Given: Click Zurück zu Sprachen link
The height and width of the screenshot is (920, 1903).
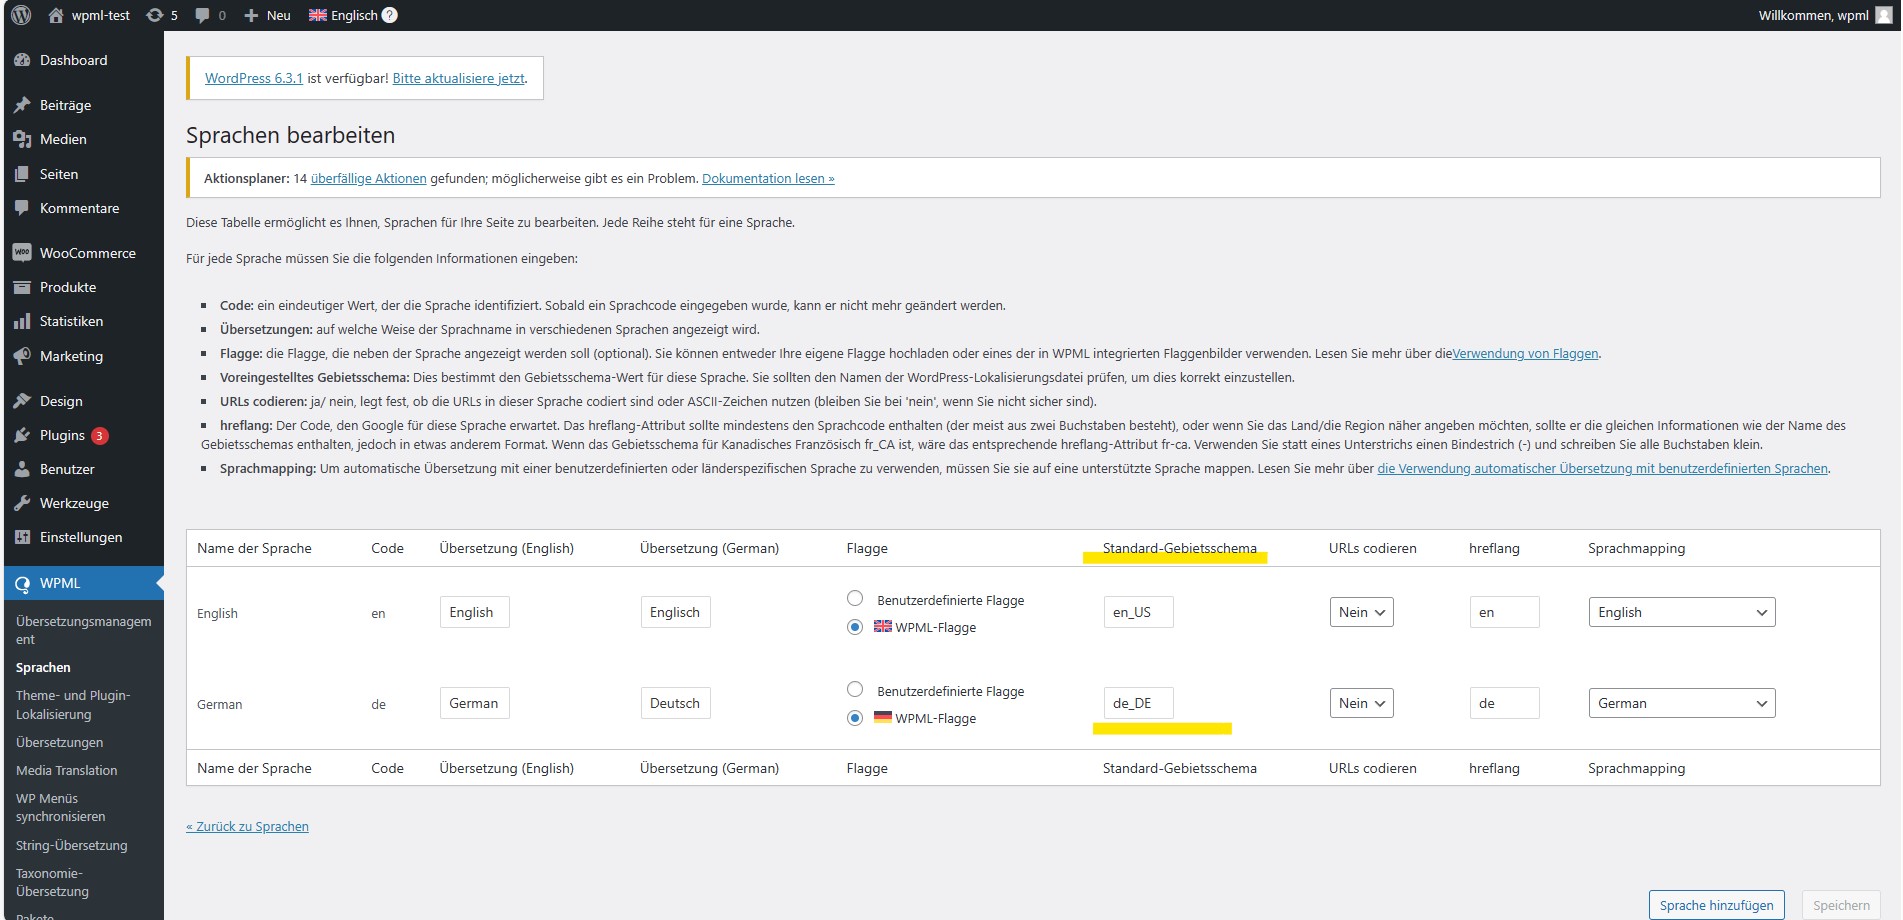Looking at the screenshot, I should pyautogui.click(x=247, y=826).
